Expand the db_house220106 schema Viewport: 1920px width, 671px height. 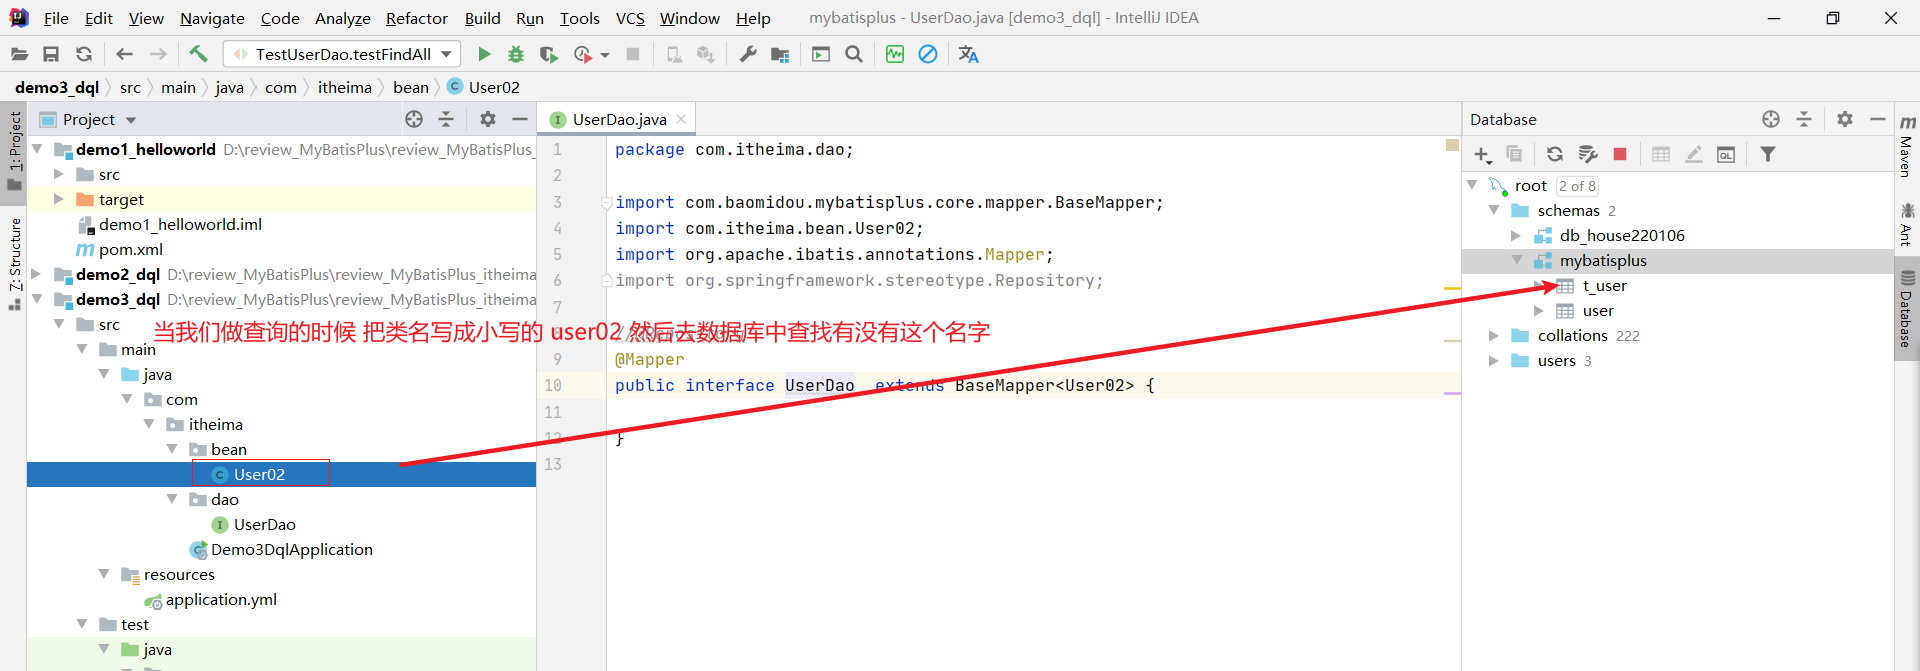click(1516, 235)
